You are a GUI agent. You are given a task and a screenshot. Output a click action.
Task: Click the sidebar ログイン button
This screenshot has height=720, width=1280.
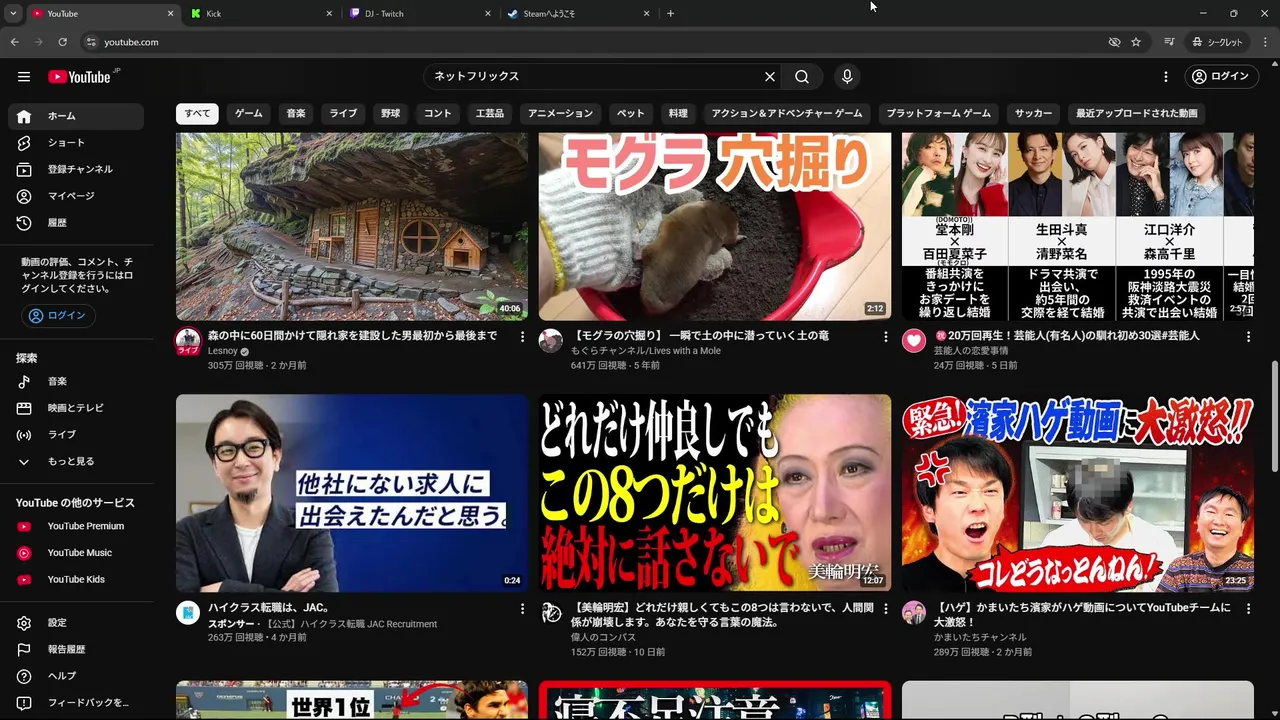click(x=58, y=316)
